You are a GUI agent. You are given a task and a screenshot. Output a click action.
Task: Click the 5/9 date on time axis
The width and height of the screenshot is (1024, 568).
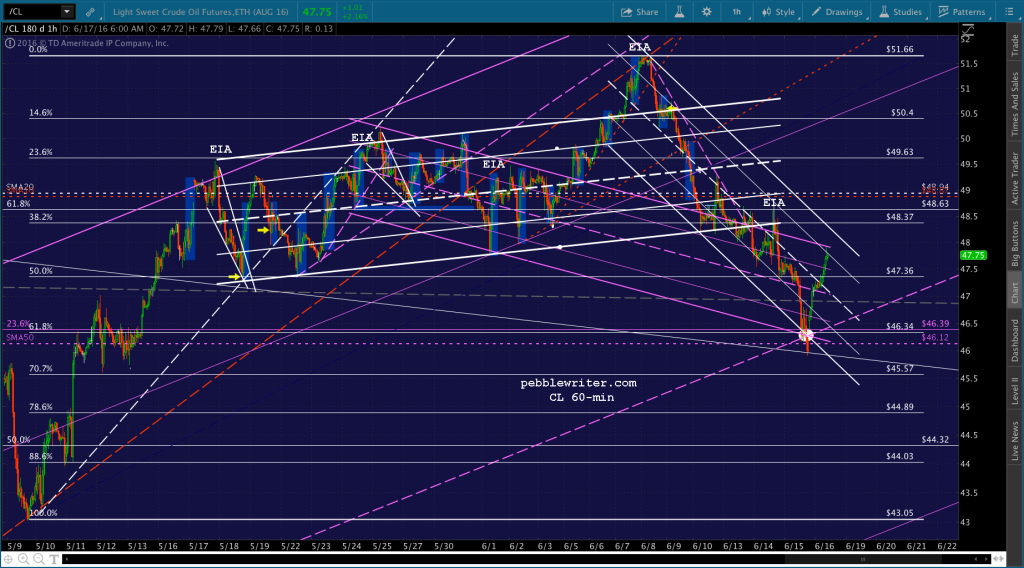tap(14, 546)
